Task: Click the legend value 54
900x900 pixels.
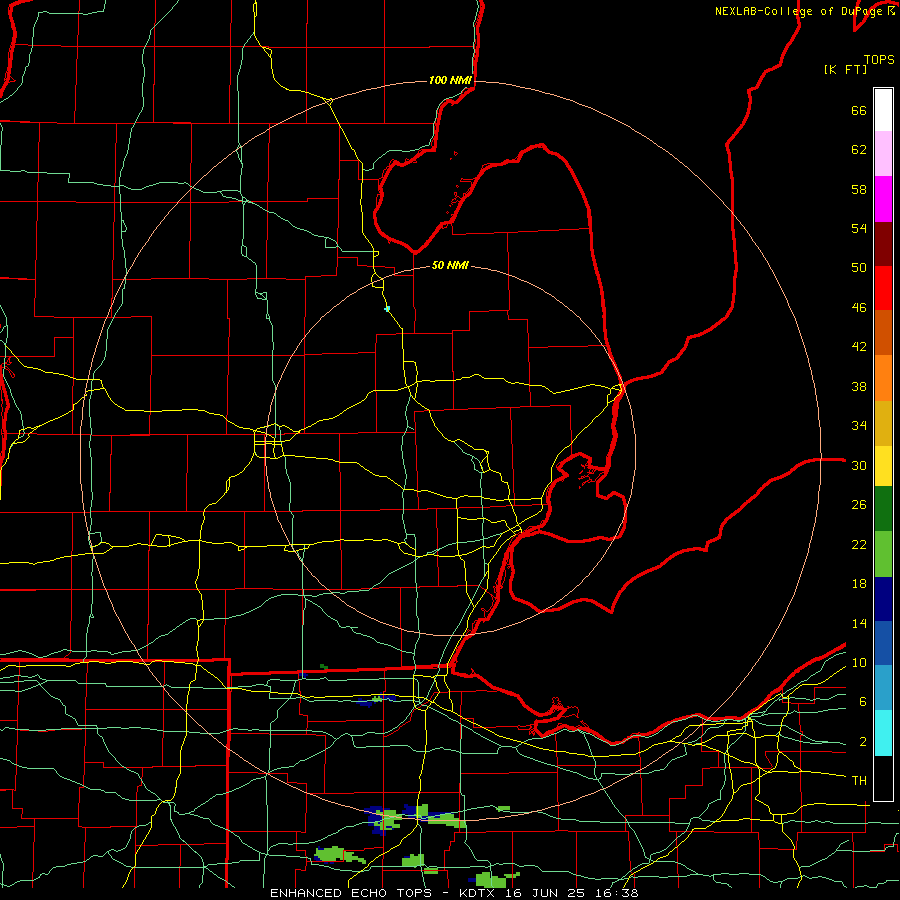Action: coord(859,228)
